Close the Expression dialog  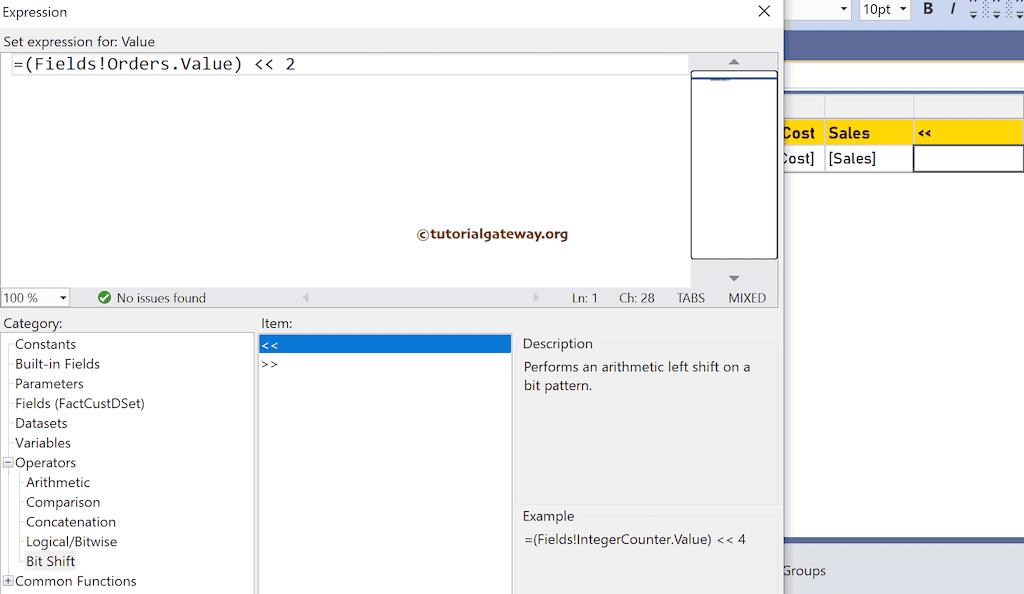(763, 11)
